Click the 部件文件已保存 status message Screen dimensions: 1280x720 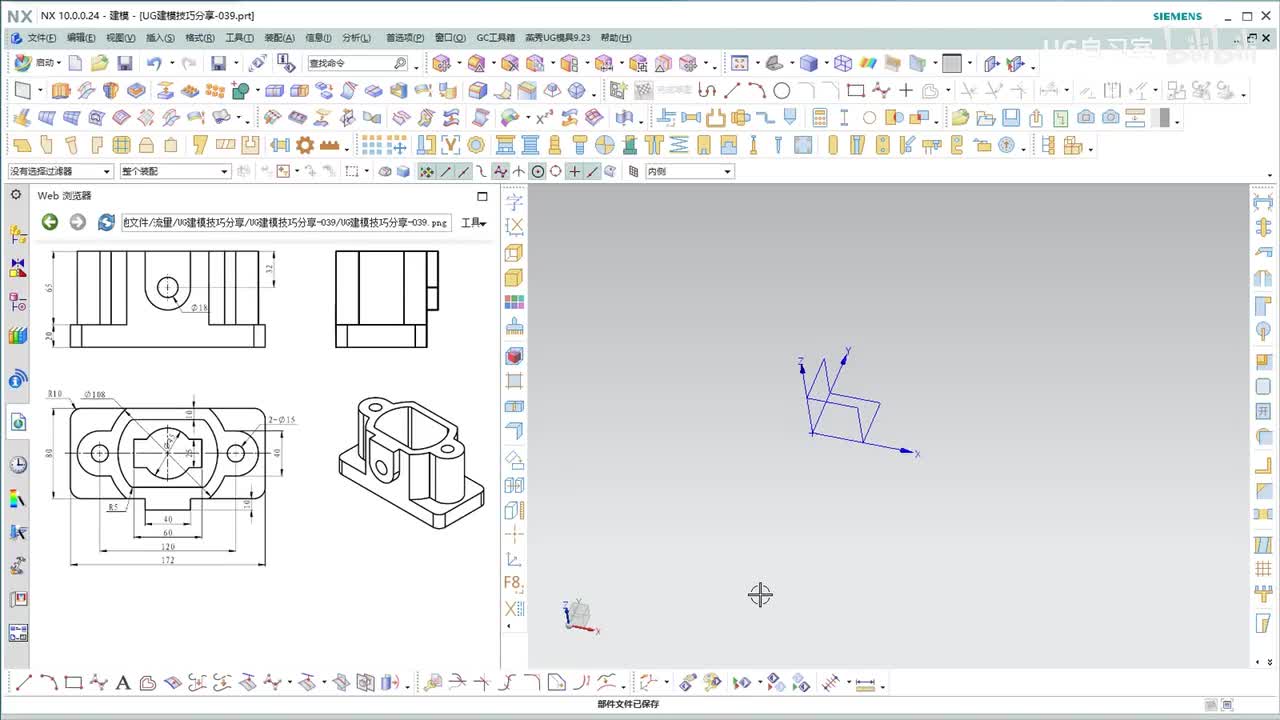(x=628, y=704)
